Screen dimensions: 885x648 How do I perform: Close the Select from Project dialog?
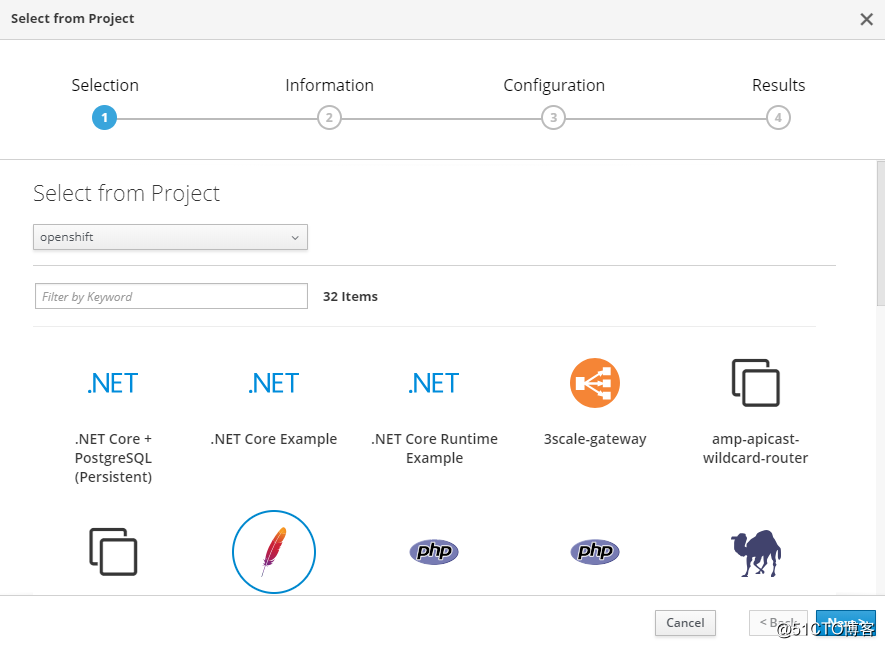click(x=866, y=19)
